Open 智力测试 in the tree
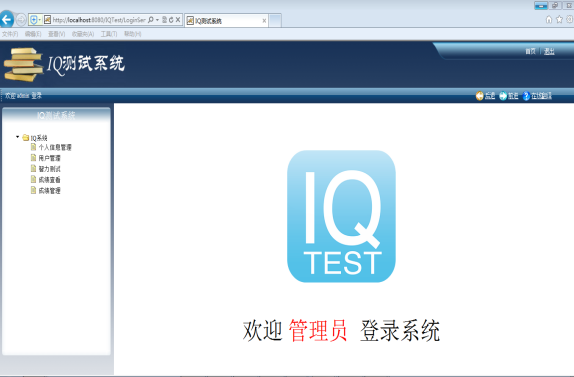The width and height of the screenshot is (574, 377). (50, 169)
